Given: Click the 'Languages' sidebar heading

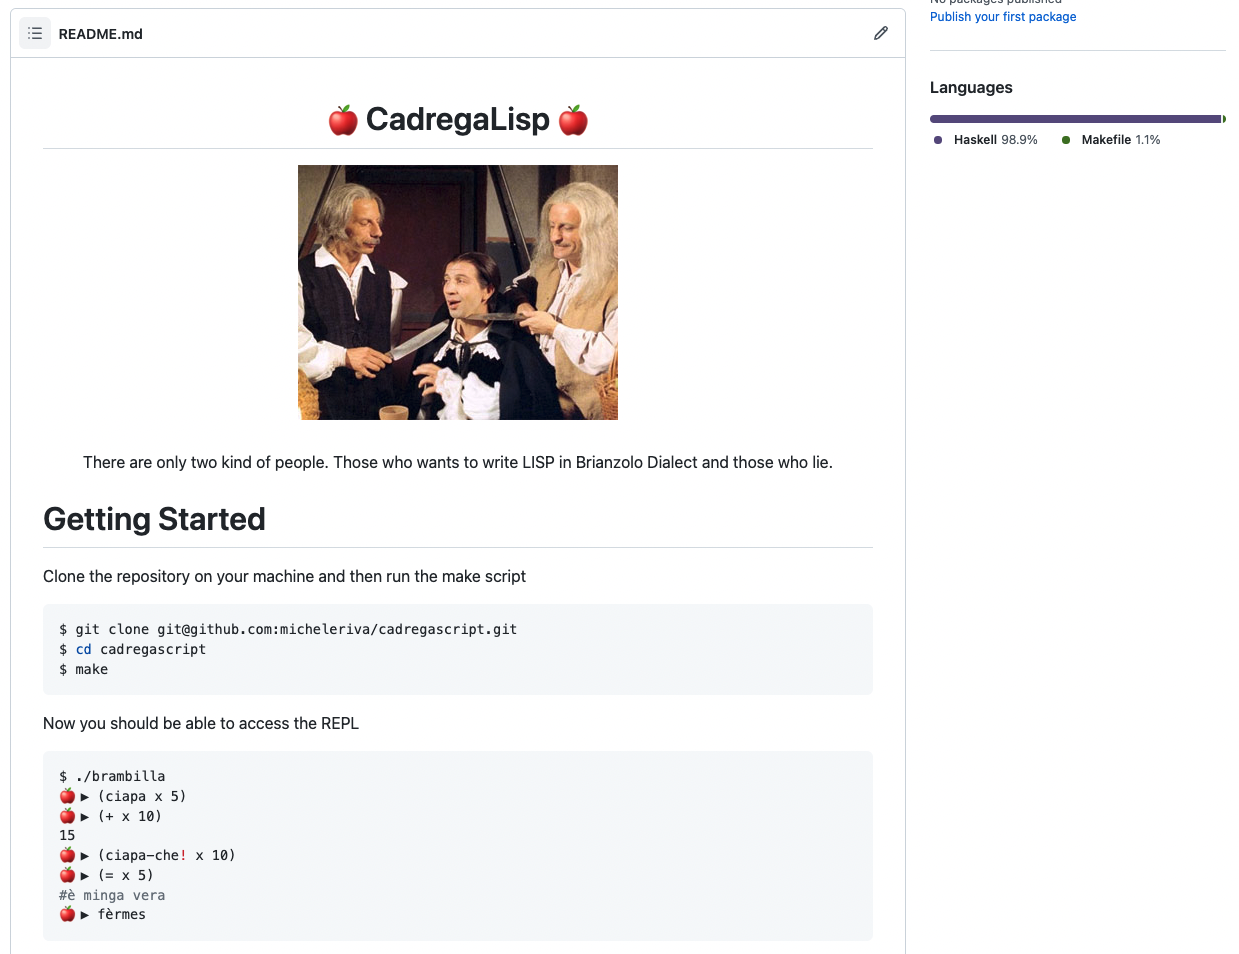Looking at the screenshot, I should click(x=971, y=87).
